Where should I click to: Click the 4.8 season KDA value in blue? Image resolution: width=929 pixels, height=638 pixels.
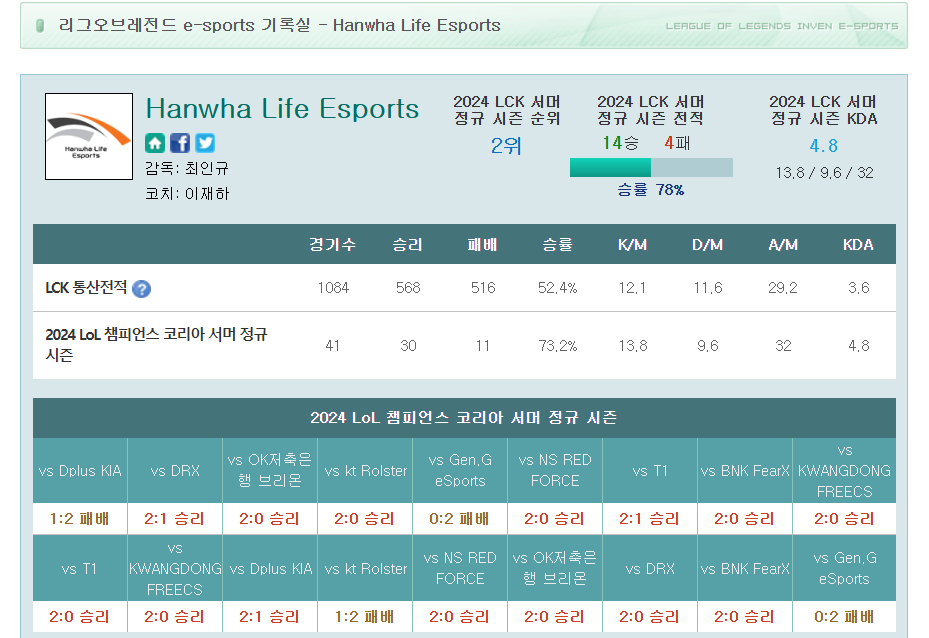point(824,146)
